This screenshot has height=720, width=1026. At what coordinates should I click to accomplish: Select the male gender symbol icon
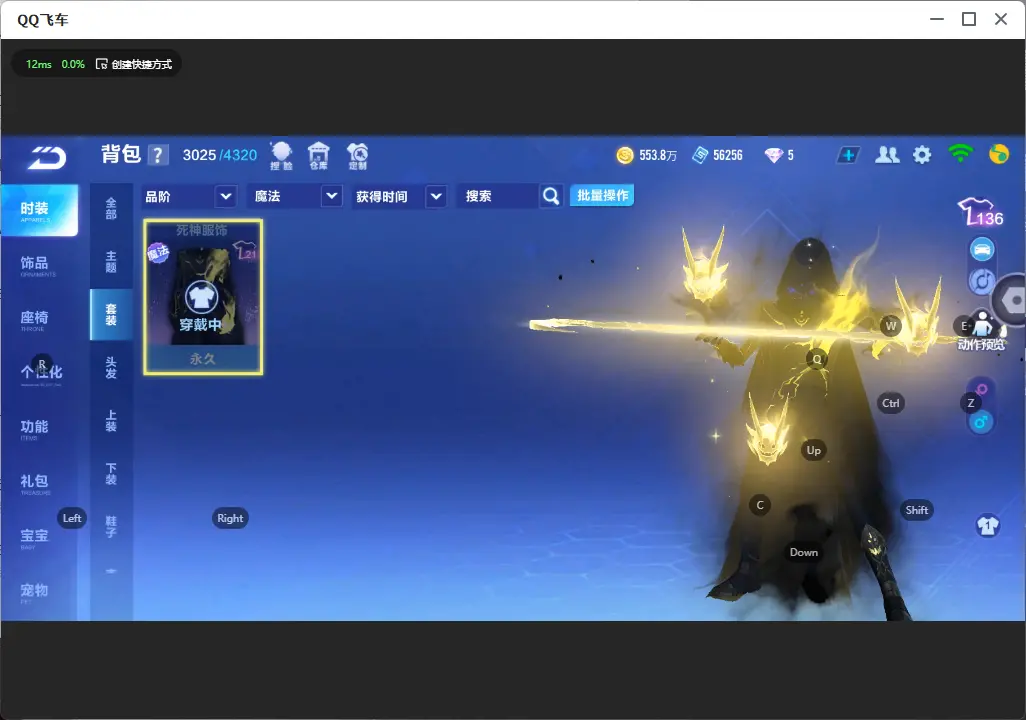tap(981, 422)
